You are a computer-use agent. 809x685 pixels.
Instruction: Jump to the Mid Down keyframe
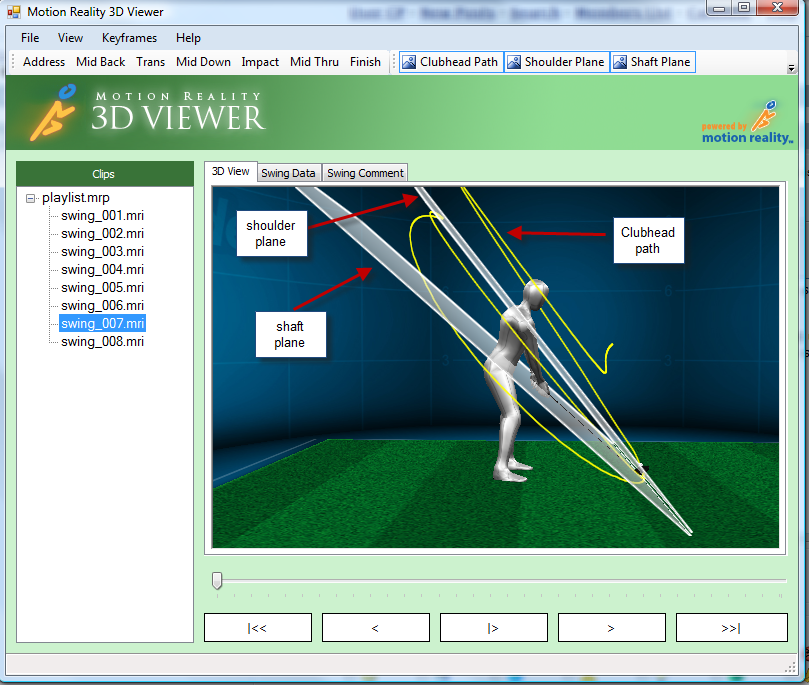[x=203, y=62]
